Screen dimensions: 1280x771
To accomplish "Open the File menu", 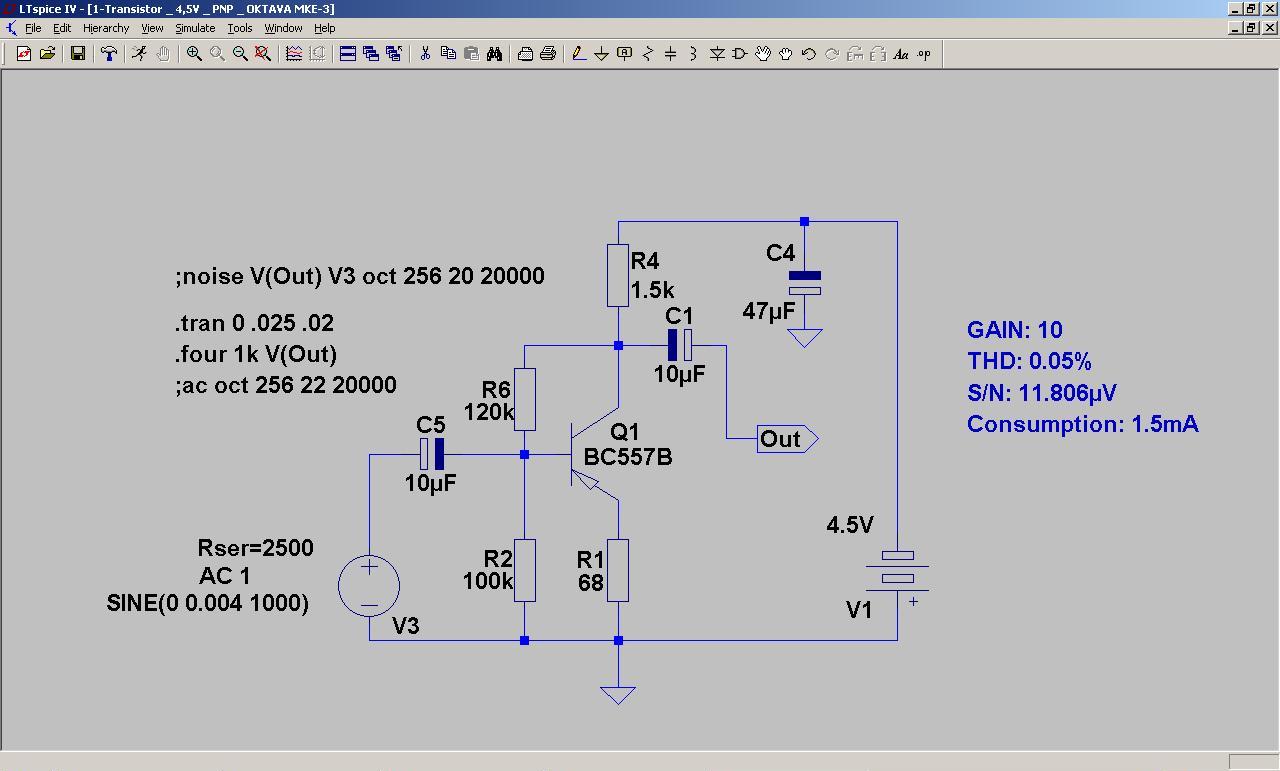I will click(33, 28).
